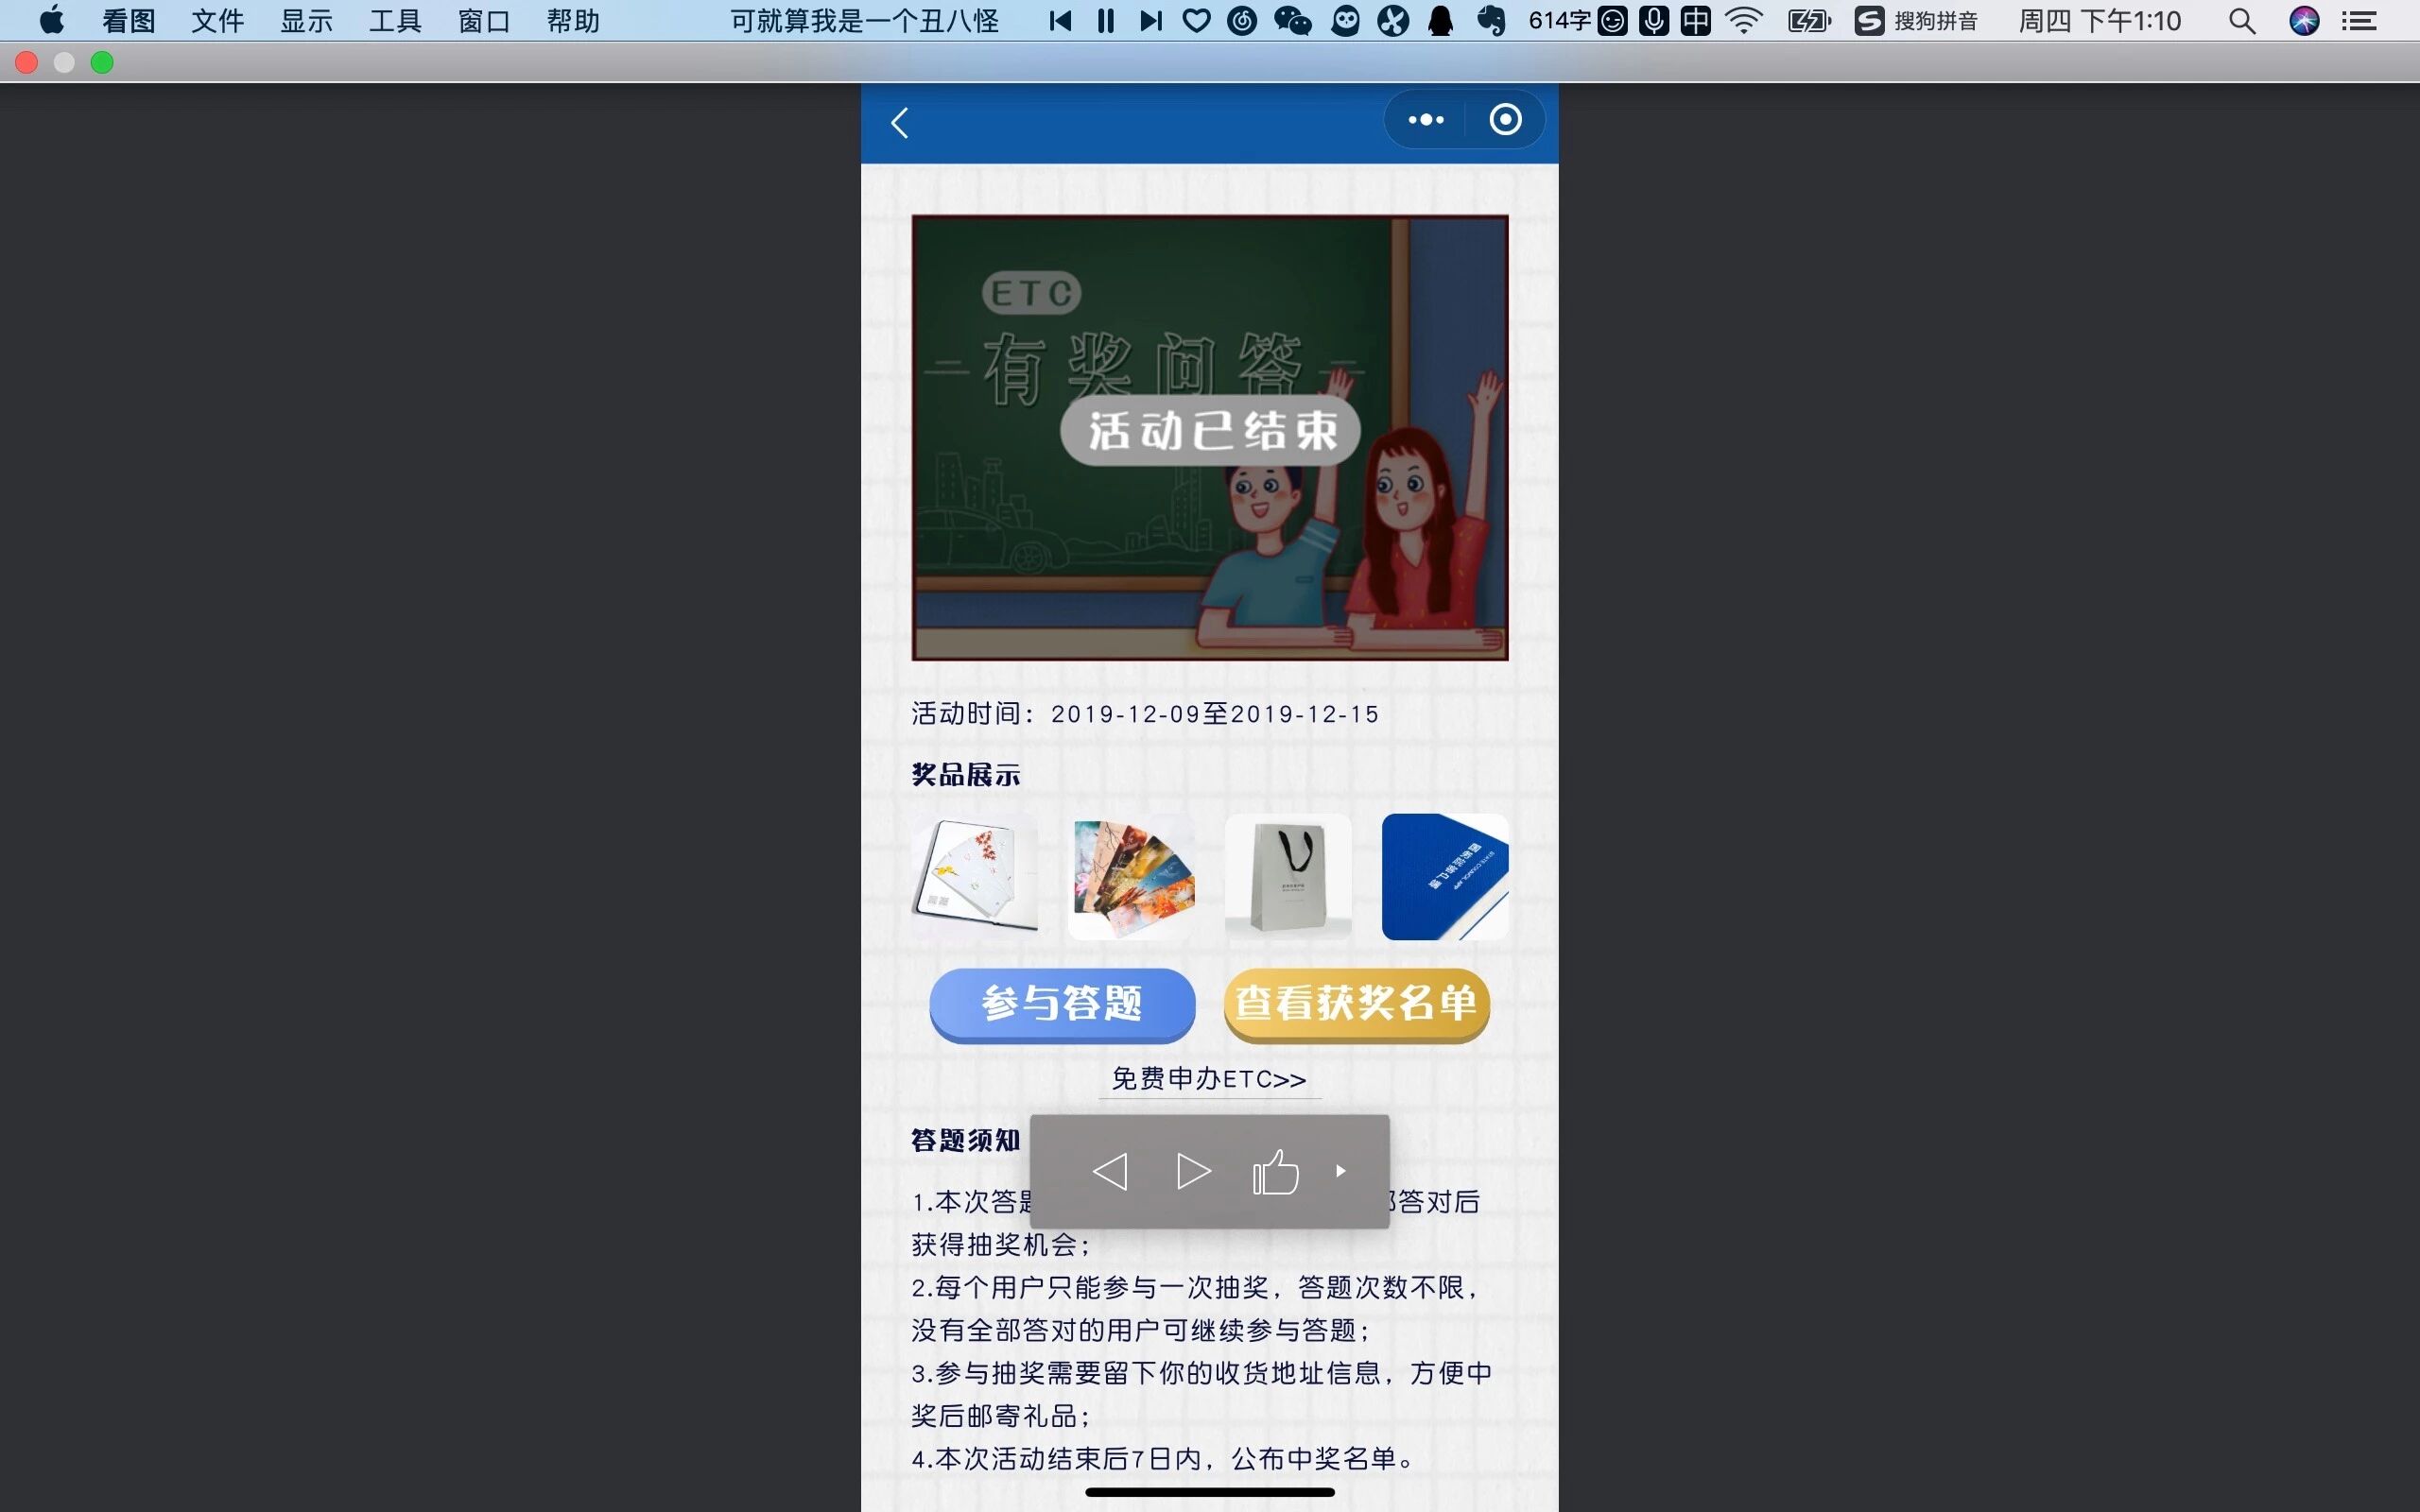Open the 工具 menu
The height and width of the screenshot is (1512, 2420).
coord(395,21)
